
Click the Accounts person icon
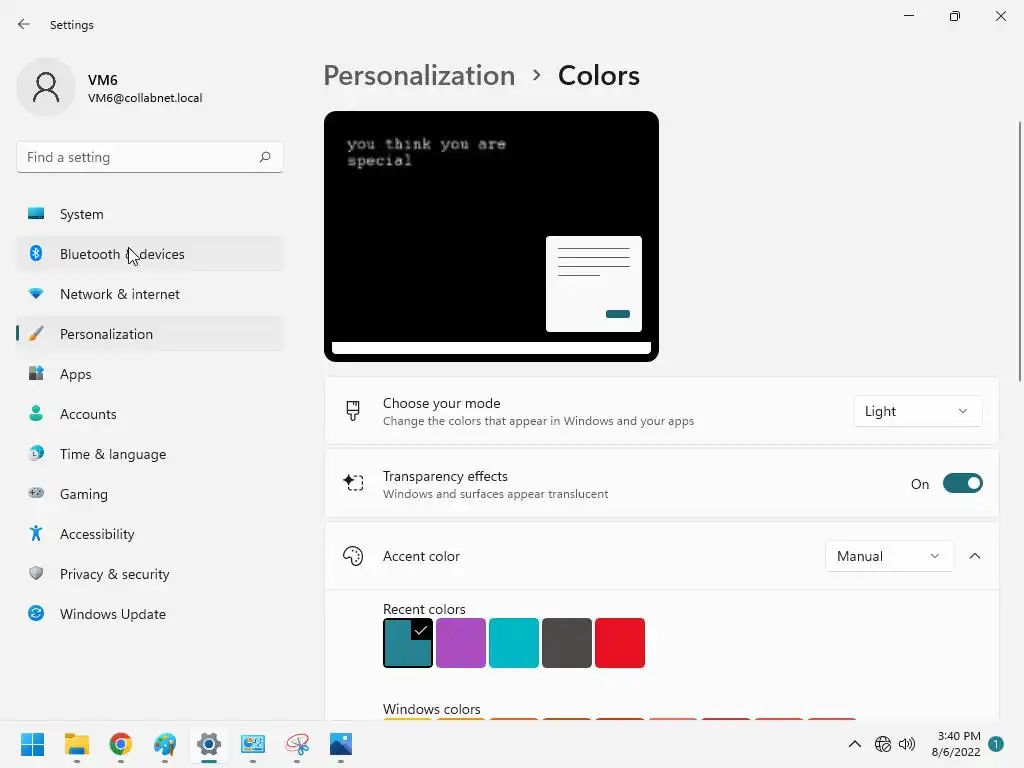pyautogui.click(x=36, y=413)
